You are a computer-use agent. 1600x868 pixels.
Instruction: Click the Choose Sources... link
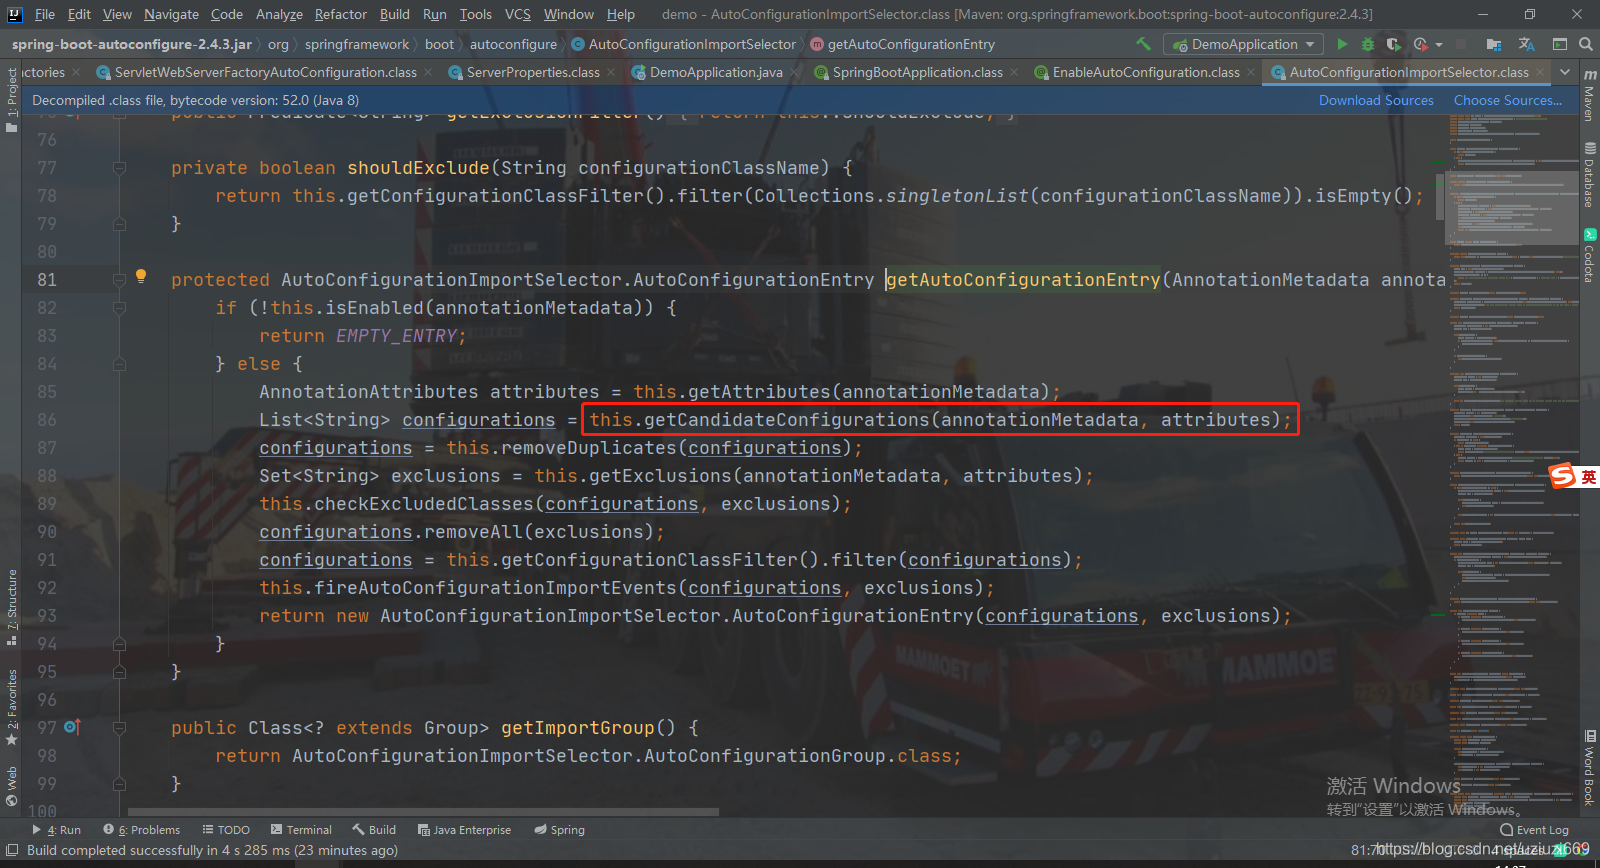(1508, 100)
